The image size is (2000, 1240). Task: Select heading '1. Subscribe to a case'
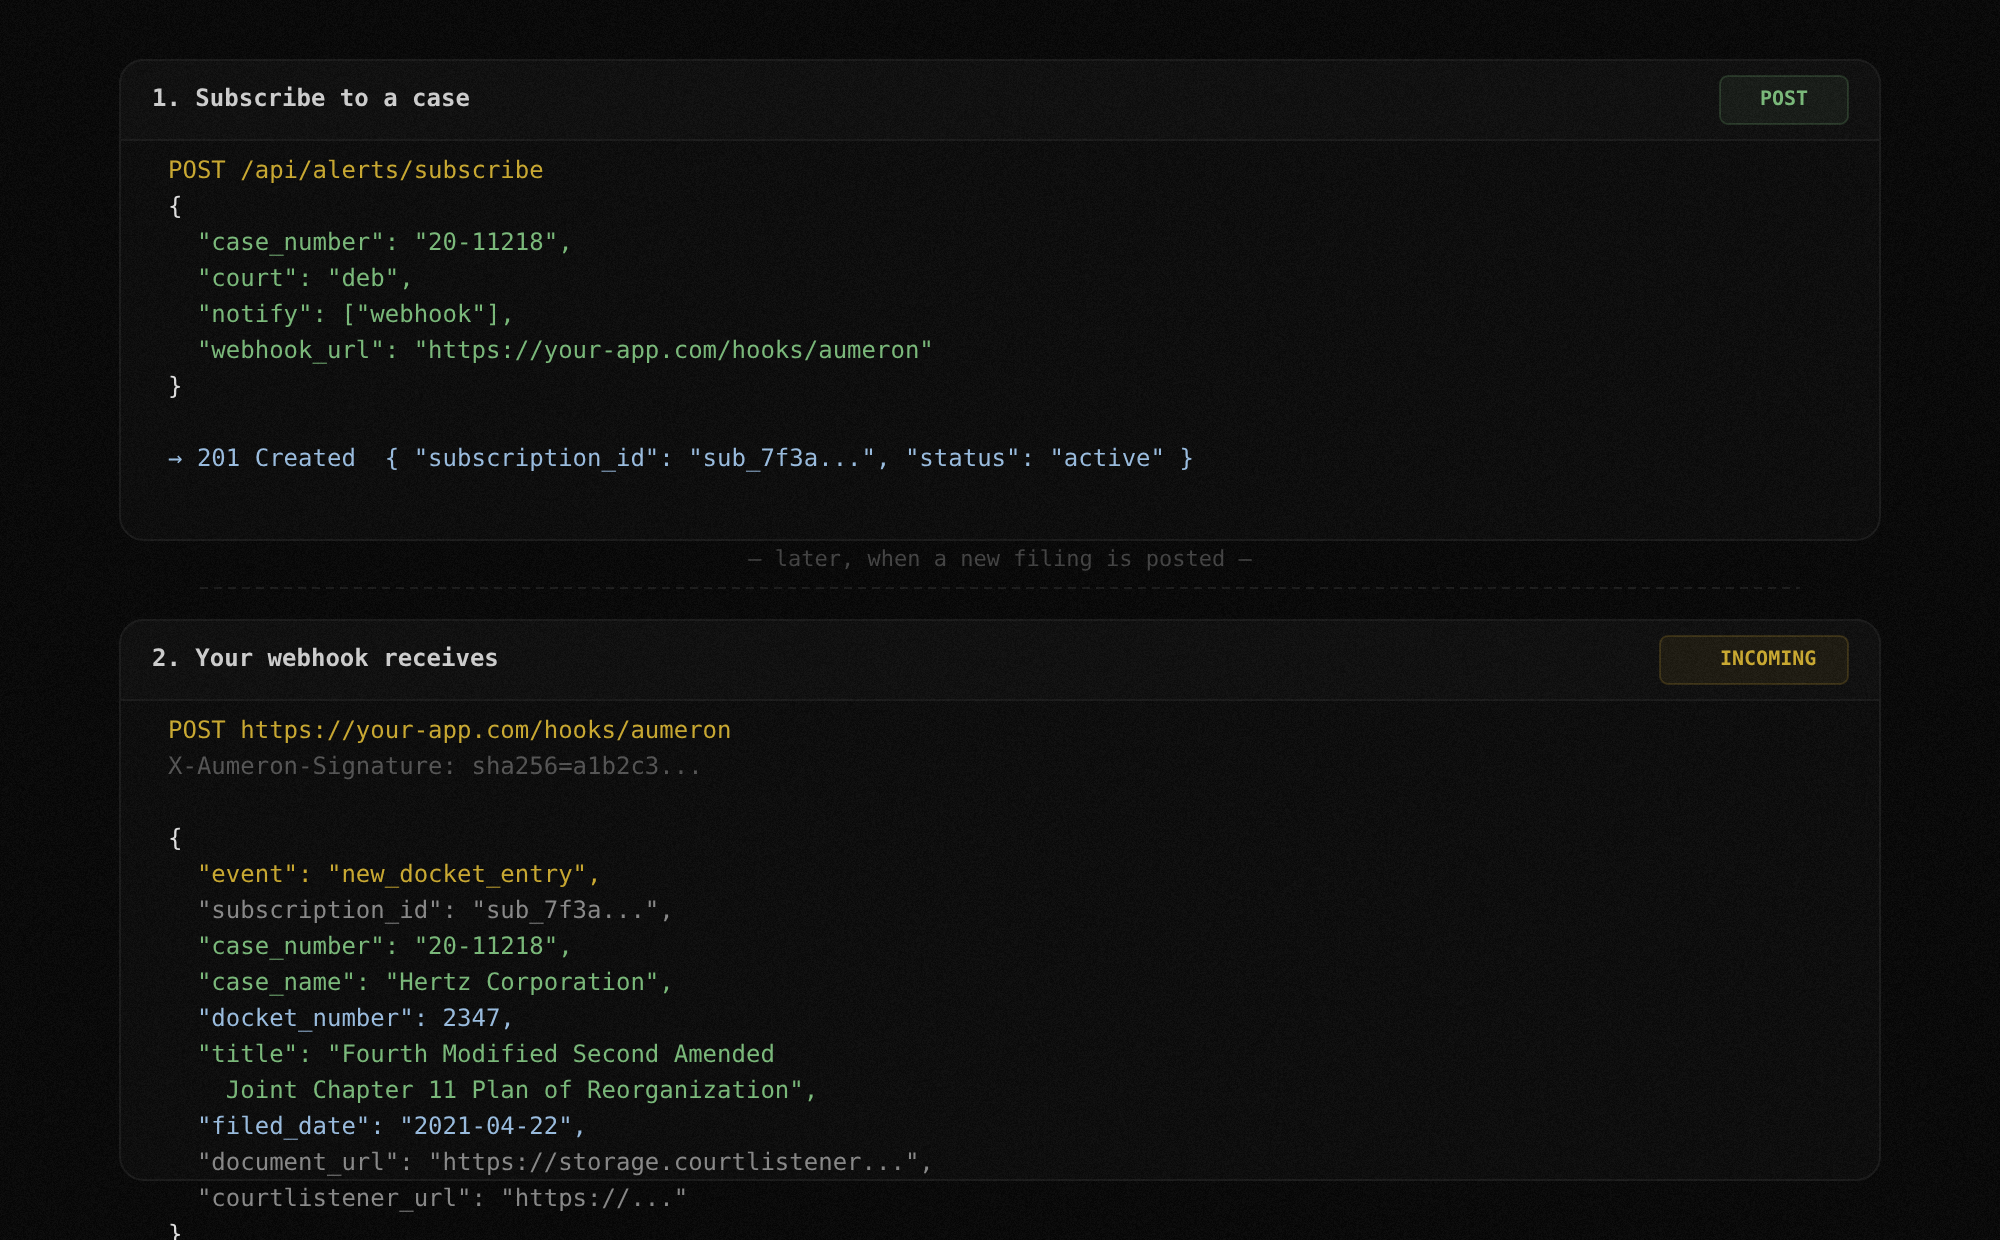(311, 98)
